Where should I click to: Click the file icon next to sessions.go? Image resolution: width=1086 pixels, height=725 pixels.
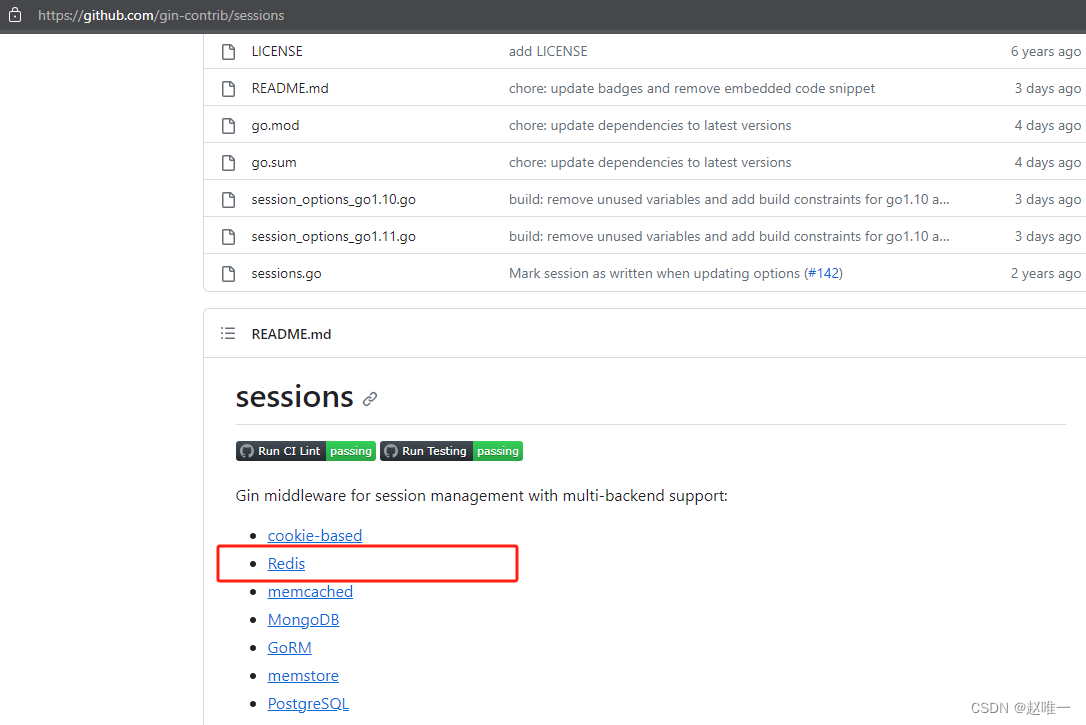228,273
